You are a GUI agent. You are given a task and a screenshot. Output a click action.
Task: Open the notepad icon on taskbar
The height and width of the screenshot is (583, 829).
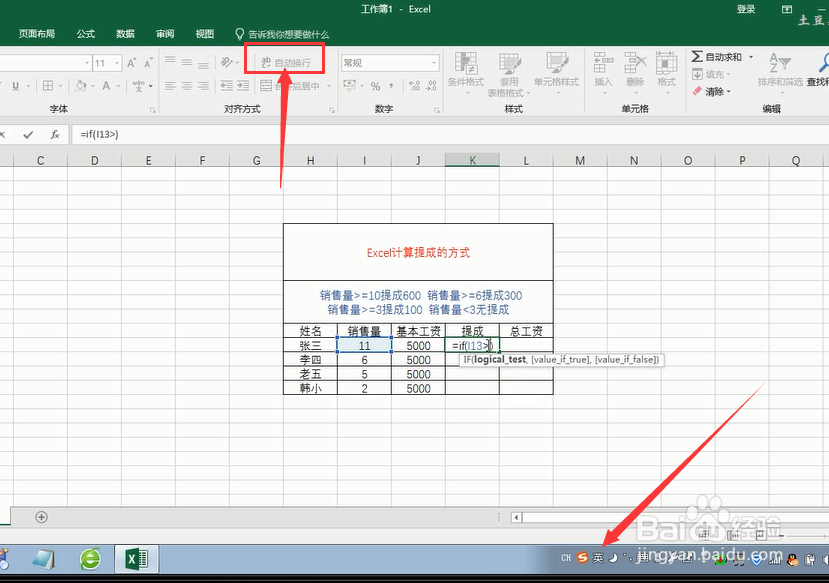click(44, 559)
